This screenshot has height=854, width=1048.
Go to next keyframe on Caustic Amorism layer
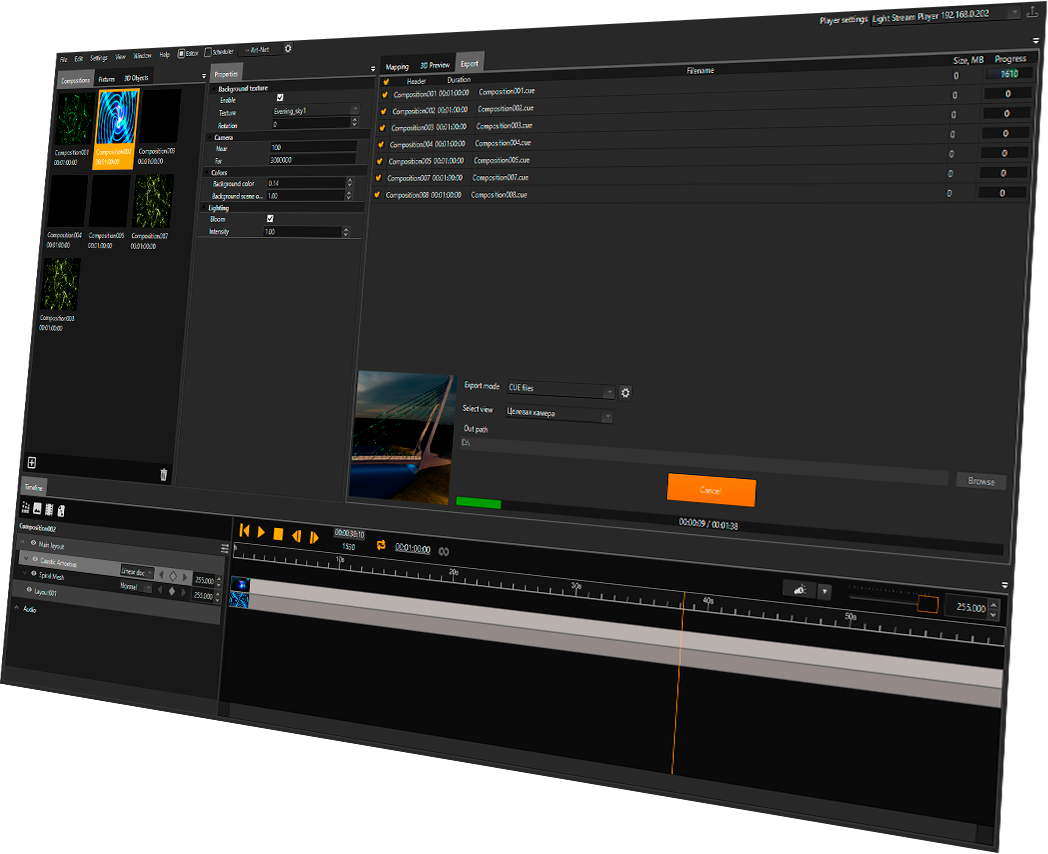(x=185, y=577)
